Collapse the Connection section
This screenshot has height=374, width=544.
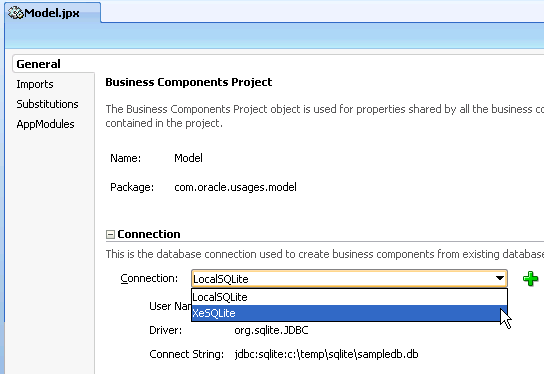coord(110,235)
